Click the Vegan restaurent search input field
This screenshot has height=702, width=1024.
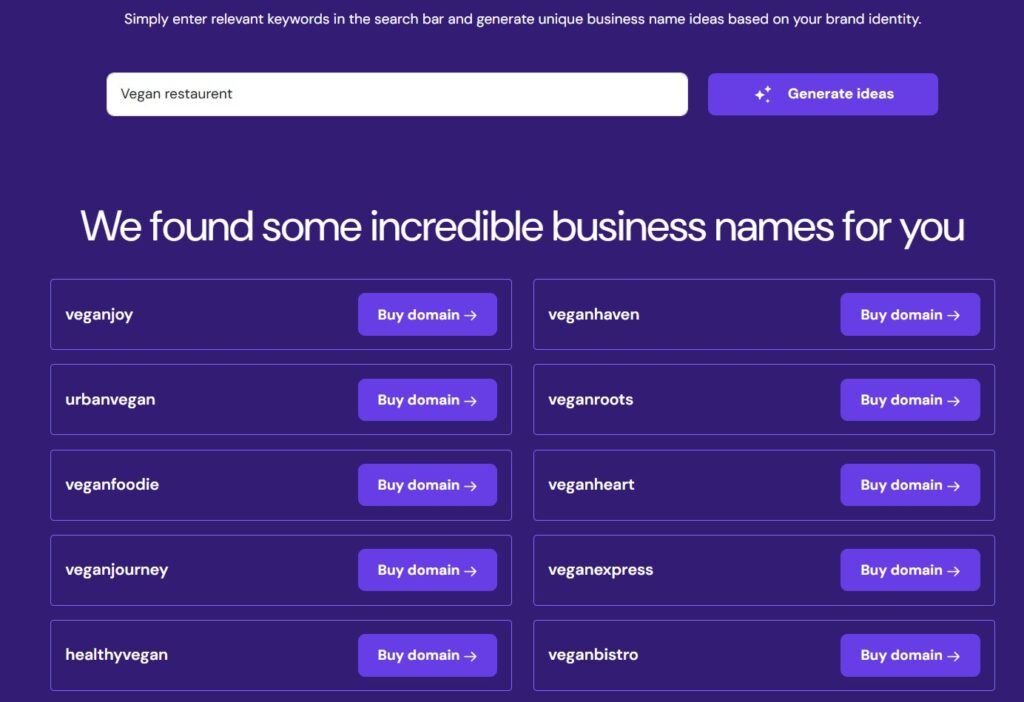pyautogui.click(x=397, y=93)
